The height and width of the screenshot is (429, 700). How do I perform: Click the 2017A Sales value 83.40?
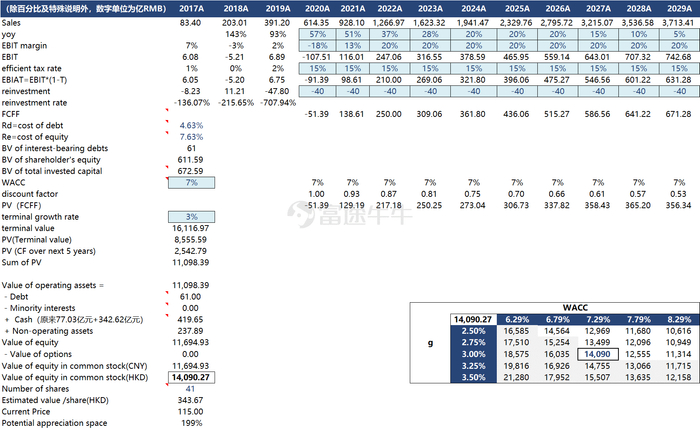tap(191, 23)
